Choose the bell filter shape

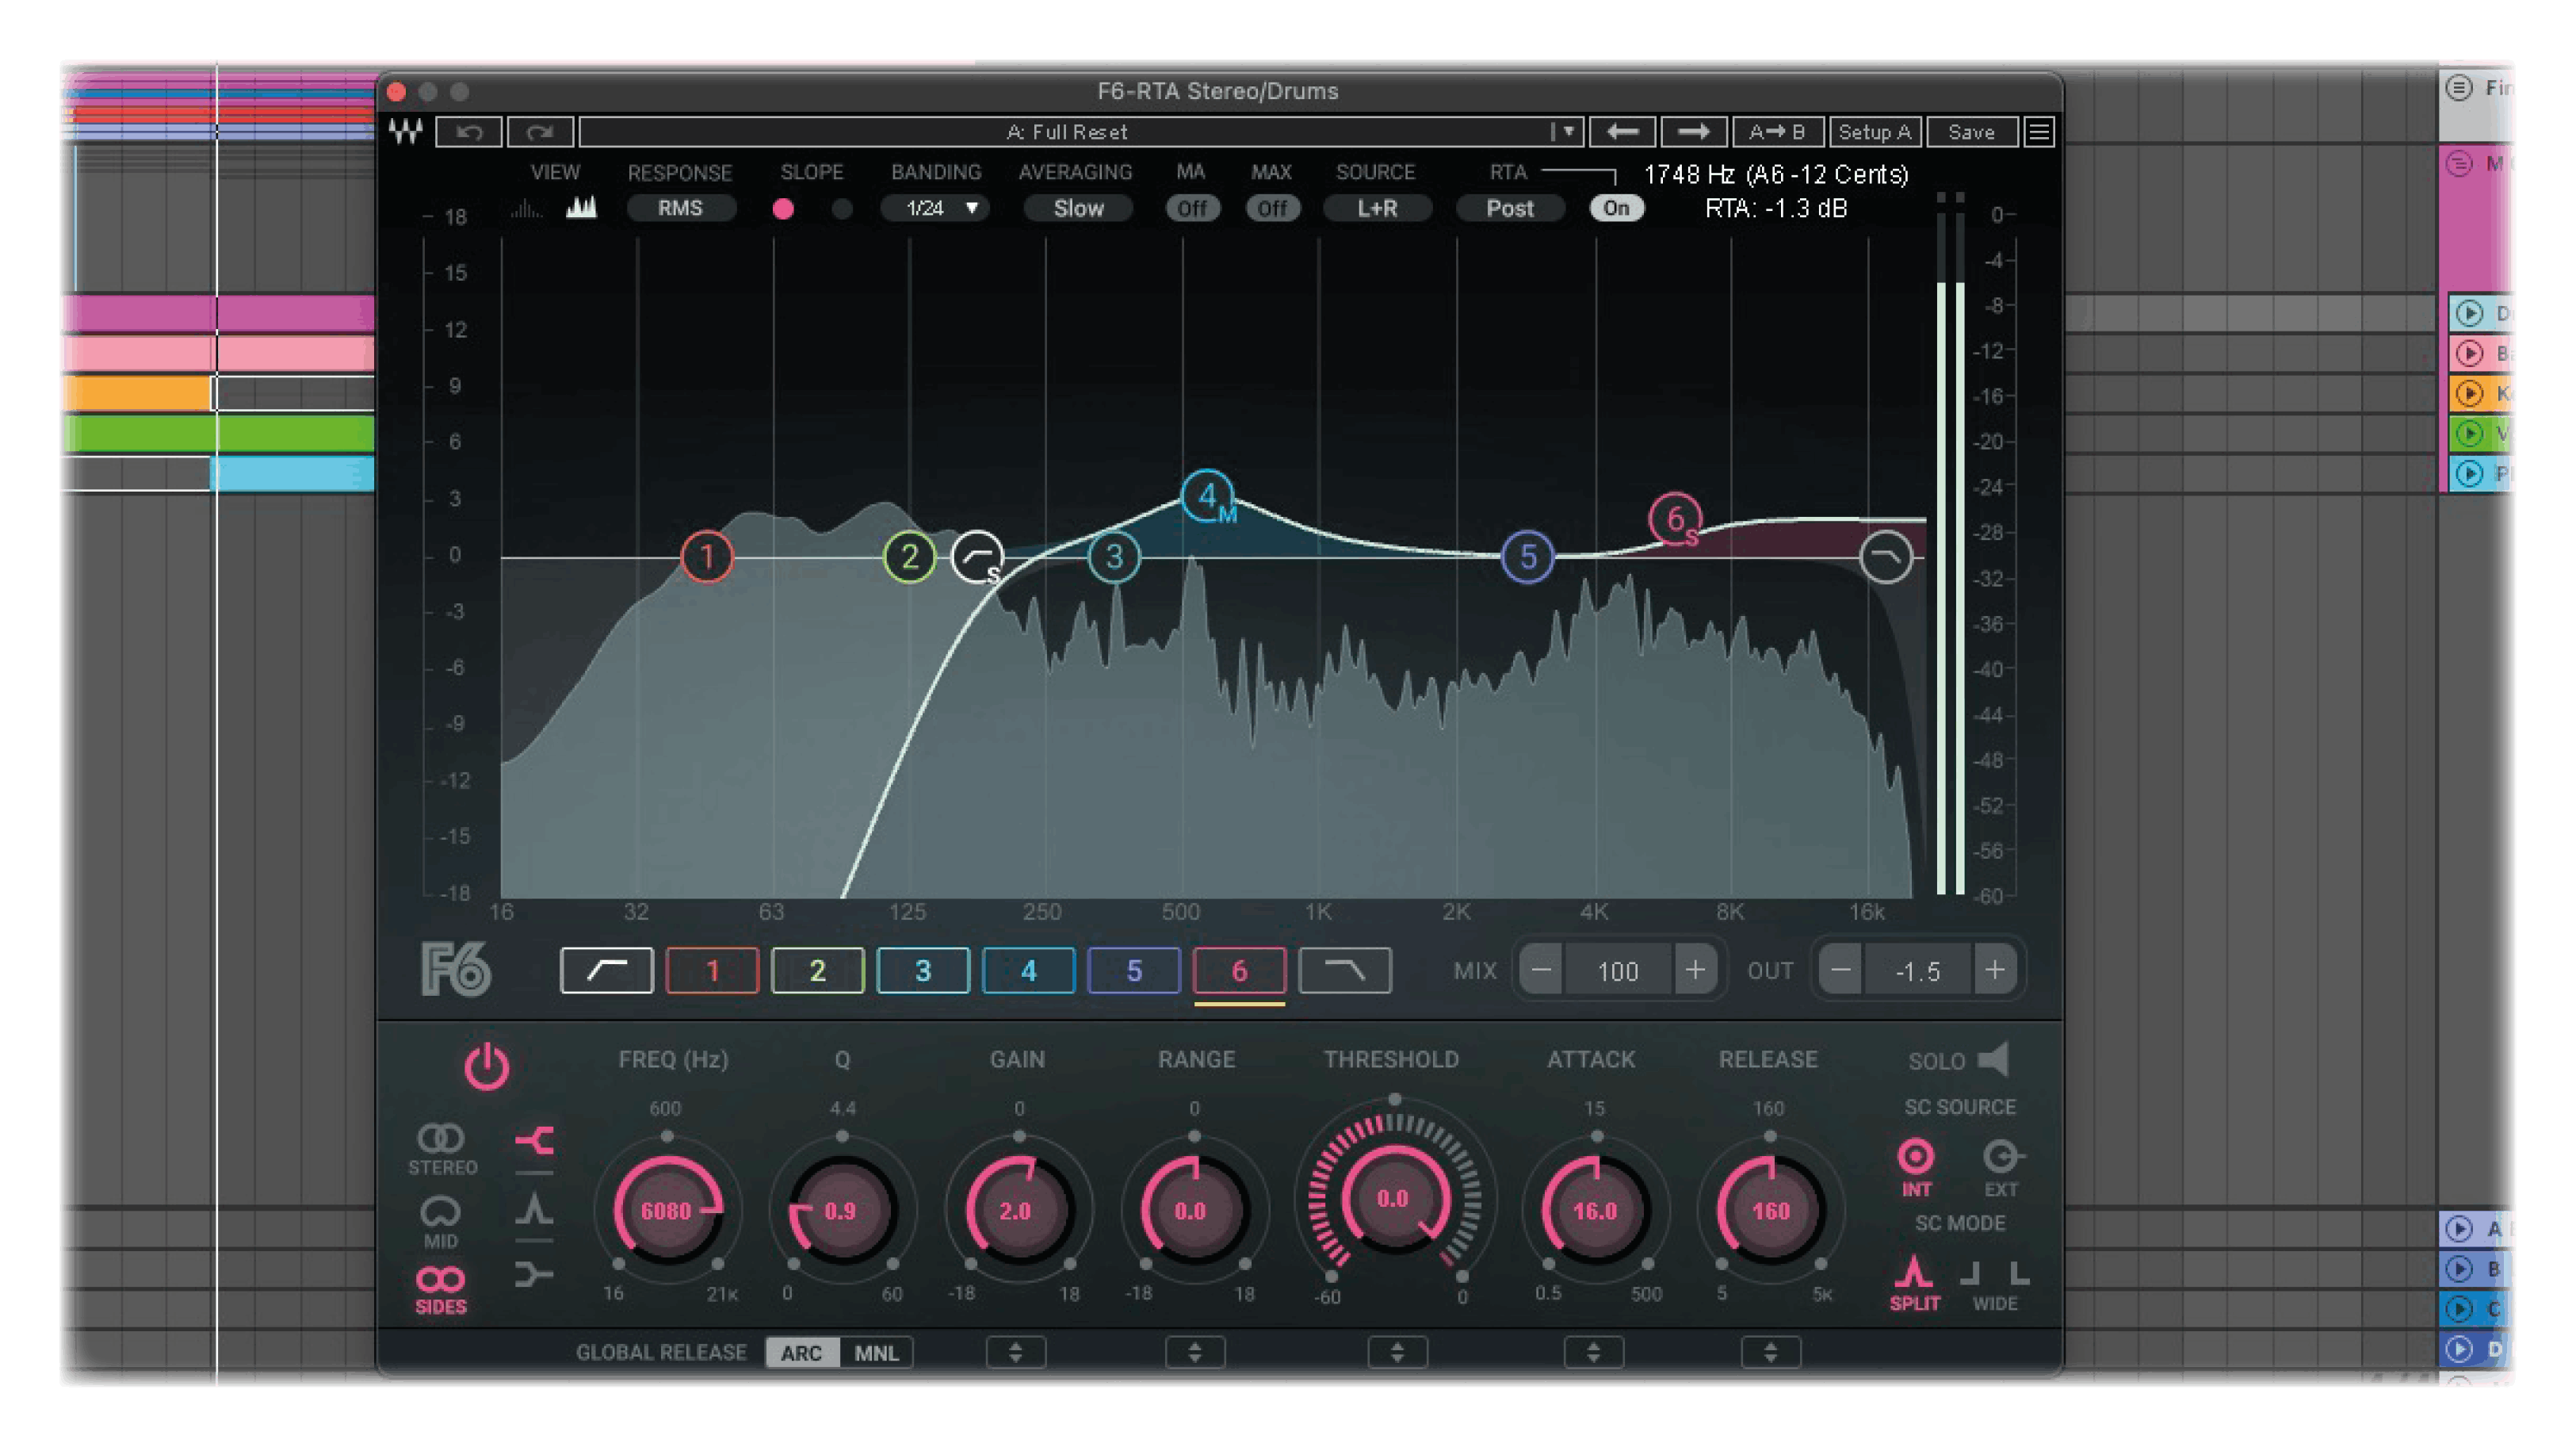coord(534,1210)
